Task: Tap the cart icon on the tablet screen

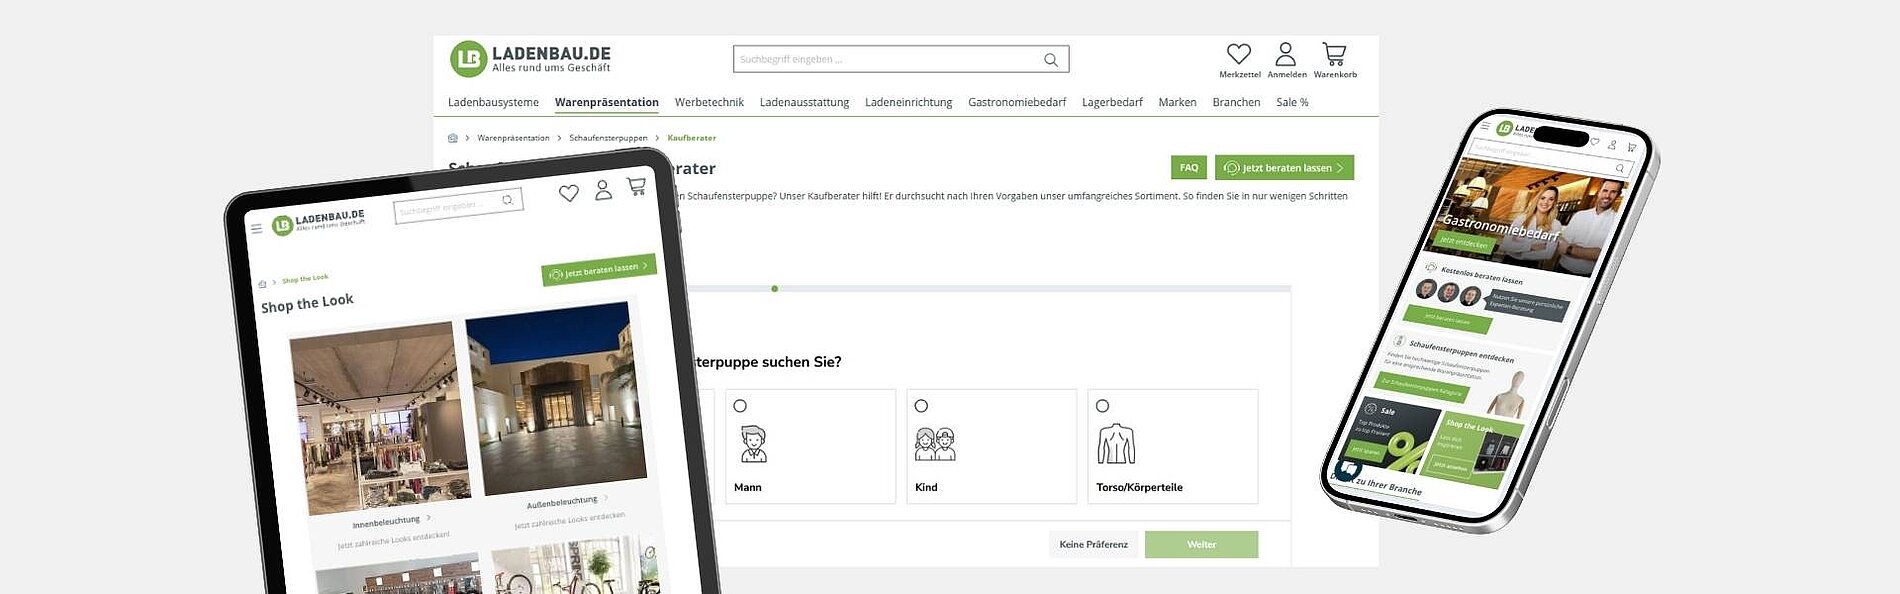Action: (636, 186)
